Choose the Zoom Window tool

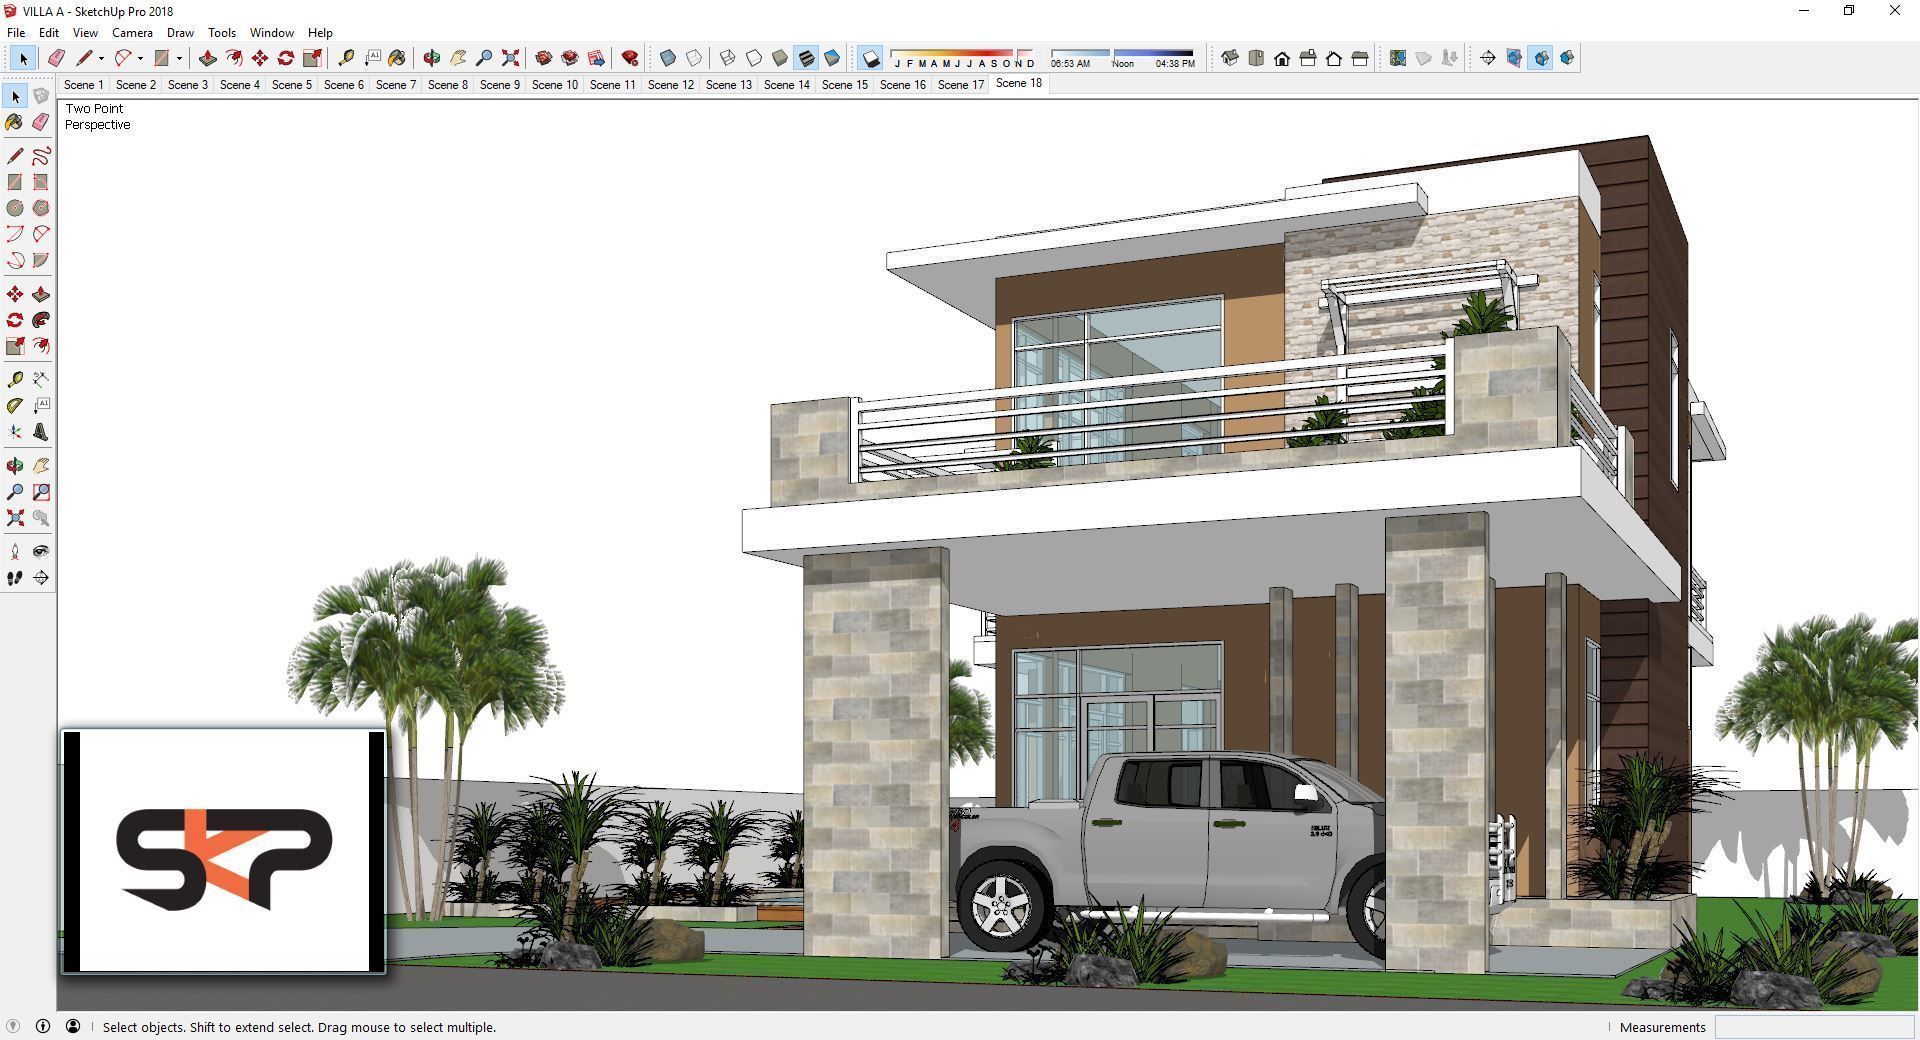pyautogui.click(x=41, y=492)
